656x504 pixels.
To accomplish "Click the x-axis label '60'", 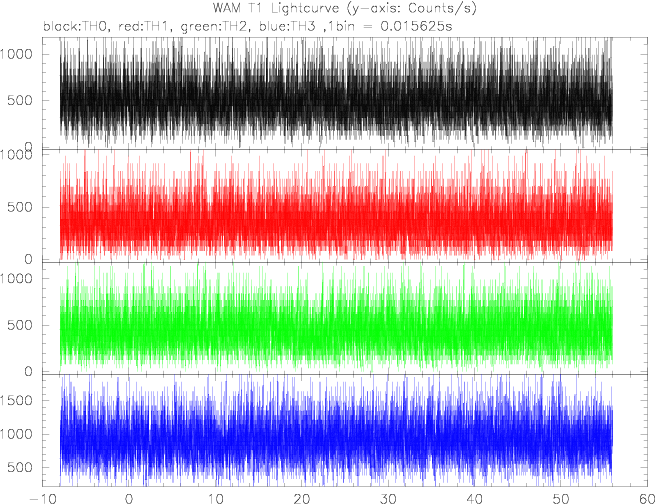I will click(x=647, y=498).
